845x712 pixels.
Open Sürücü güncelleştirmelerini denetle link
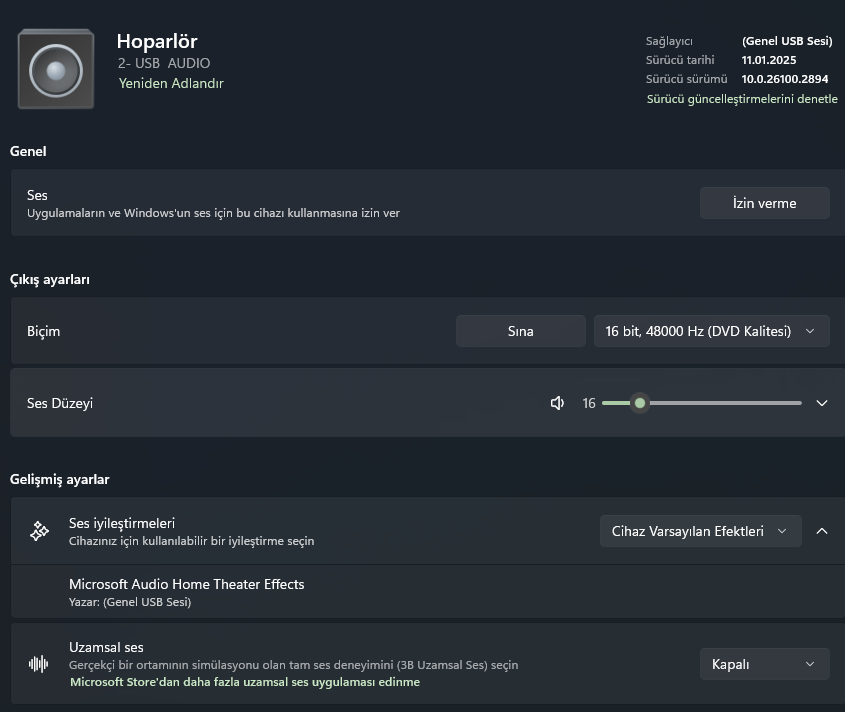pos(742,99)
